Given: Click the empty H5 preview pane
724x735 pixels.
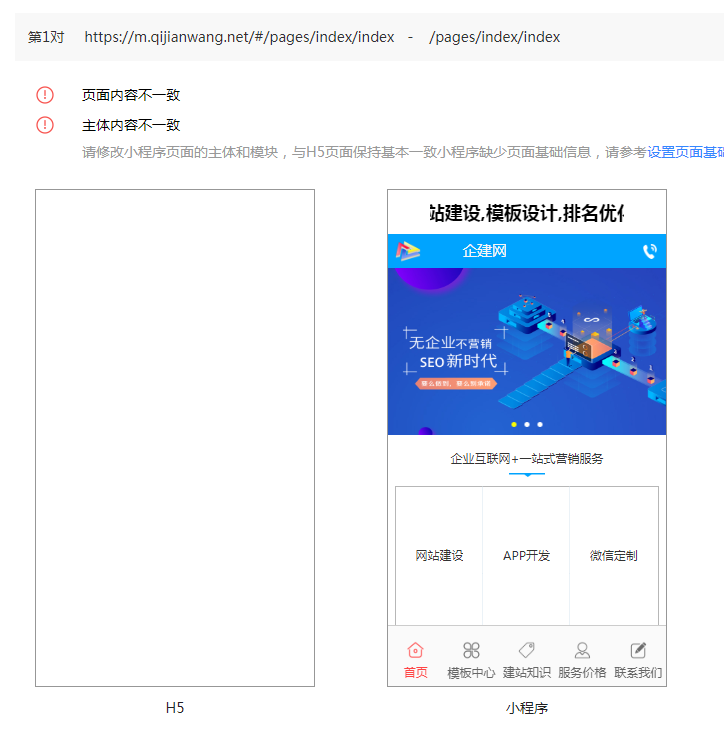Looking at the screenshot, I should pyautogui.click(x=175, y=438).
